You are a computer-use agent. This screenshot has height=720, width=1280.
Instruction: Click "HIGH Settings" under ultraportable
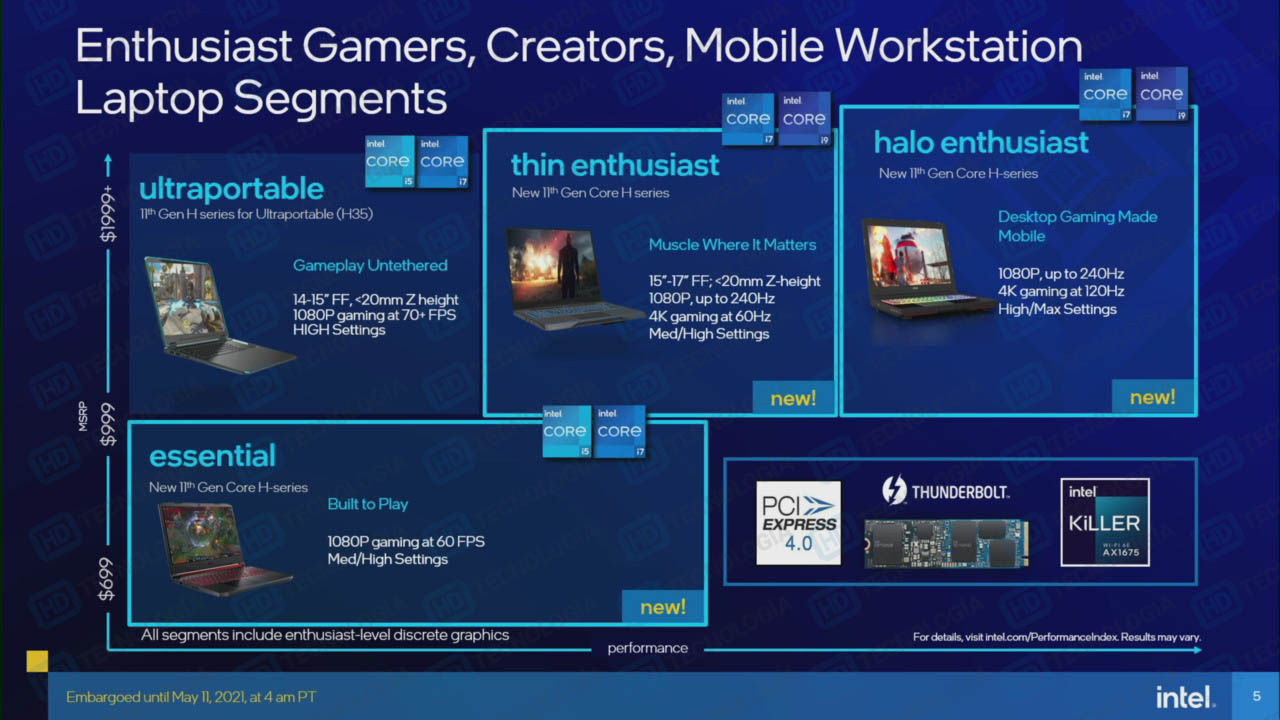(x=339, y=330)
